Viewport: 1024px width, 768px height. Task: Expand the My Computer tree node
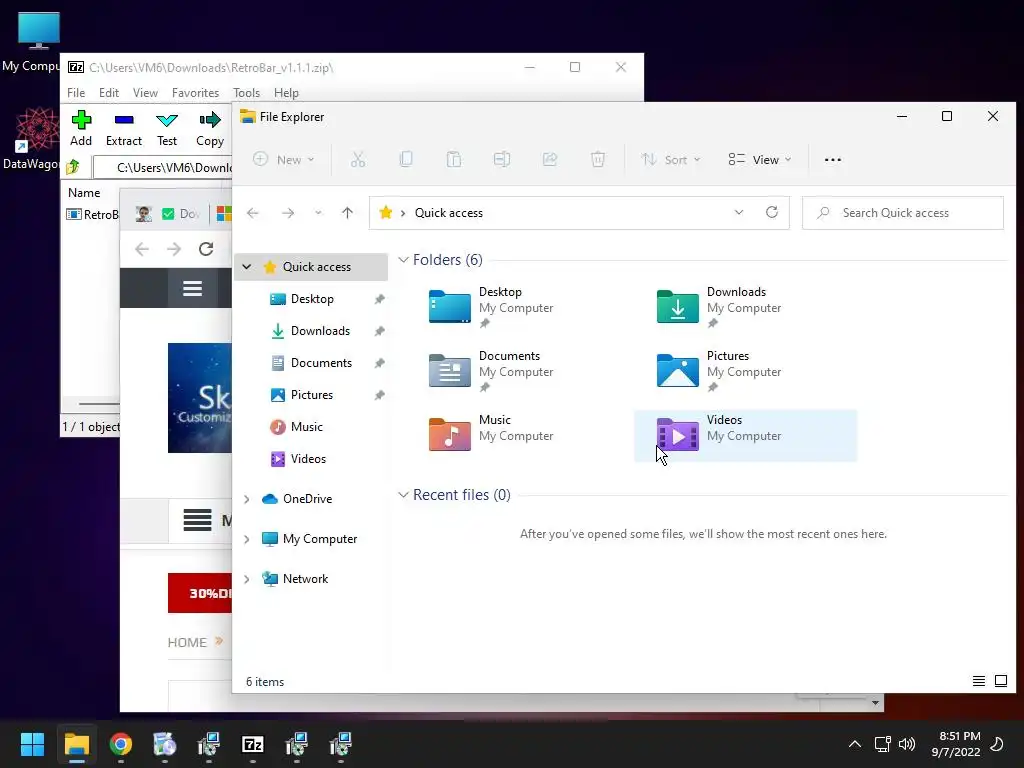247,539
